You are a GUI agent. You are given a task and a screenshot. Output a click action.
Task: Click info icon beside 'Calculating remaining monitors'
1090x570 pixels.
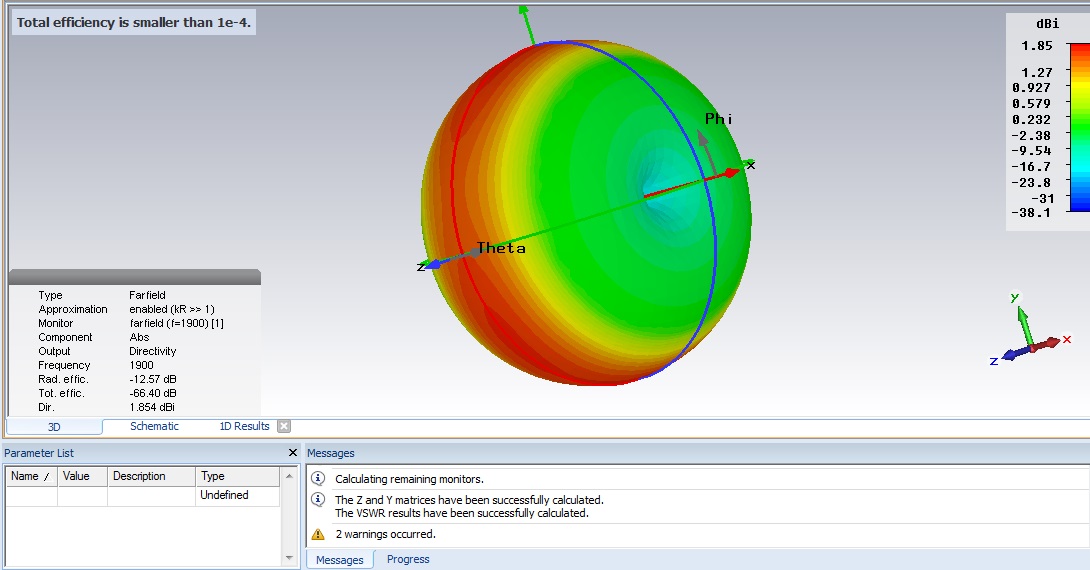point(318,479)
